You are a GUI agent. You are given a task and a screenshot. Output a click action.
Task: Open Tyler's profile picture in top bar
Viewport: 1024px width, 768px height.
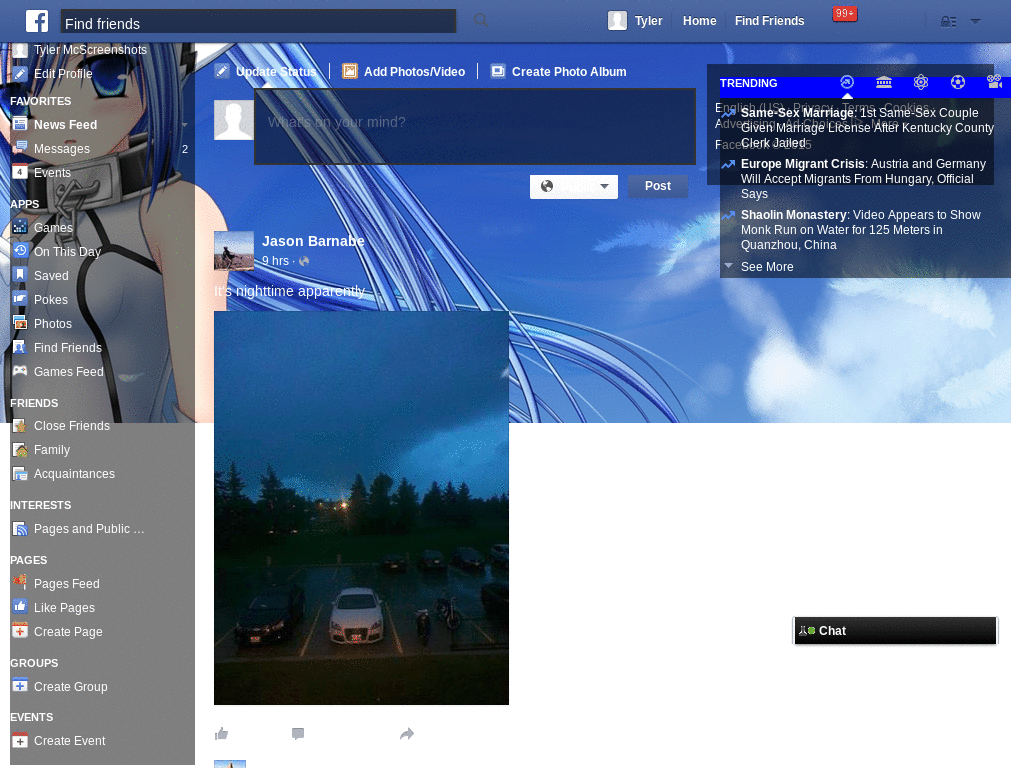pos(617,21)
